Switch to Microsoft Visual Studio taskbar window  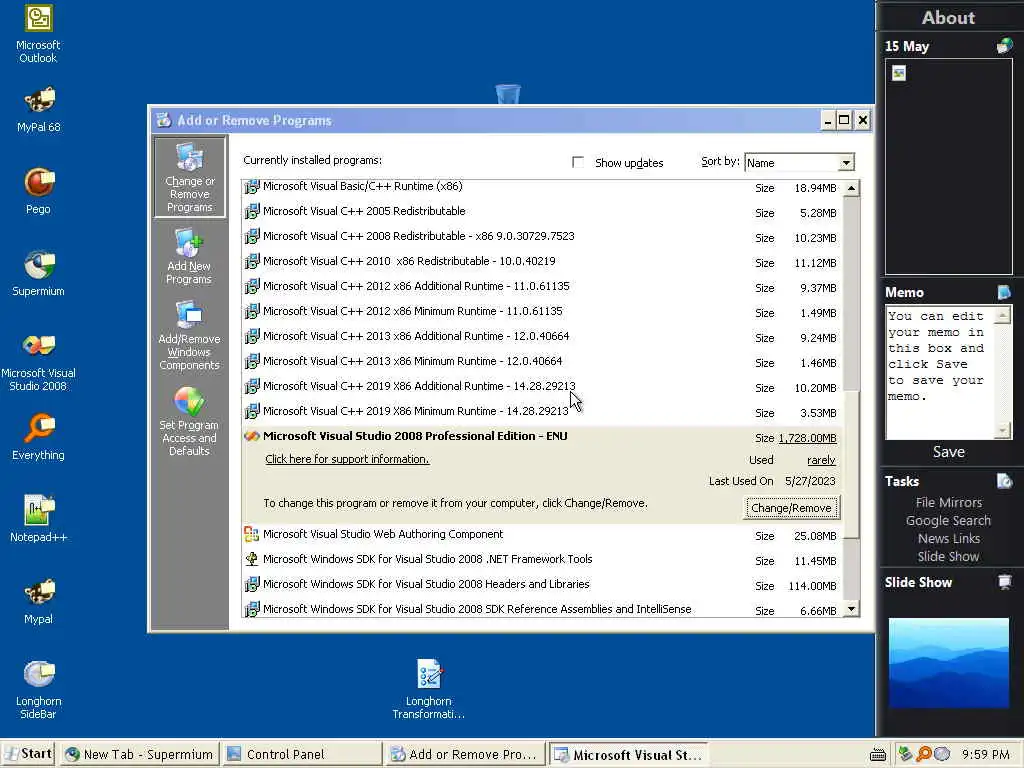pyautogui.click(x=628, y=755)
